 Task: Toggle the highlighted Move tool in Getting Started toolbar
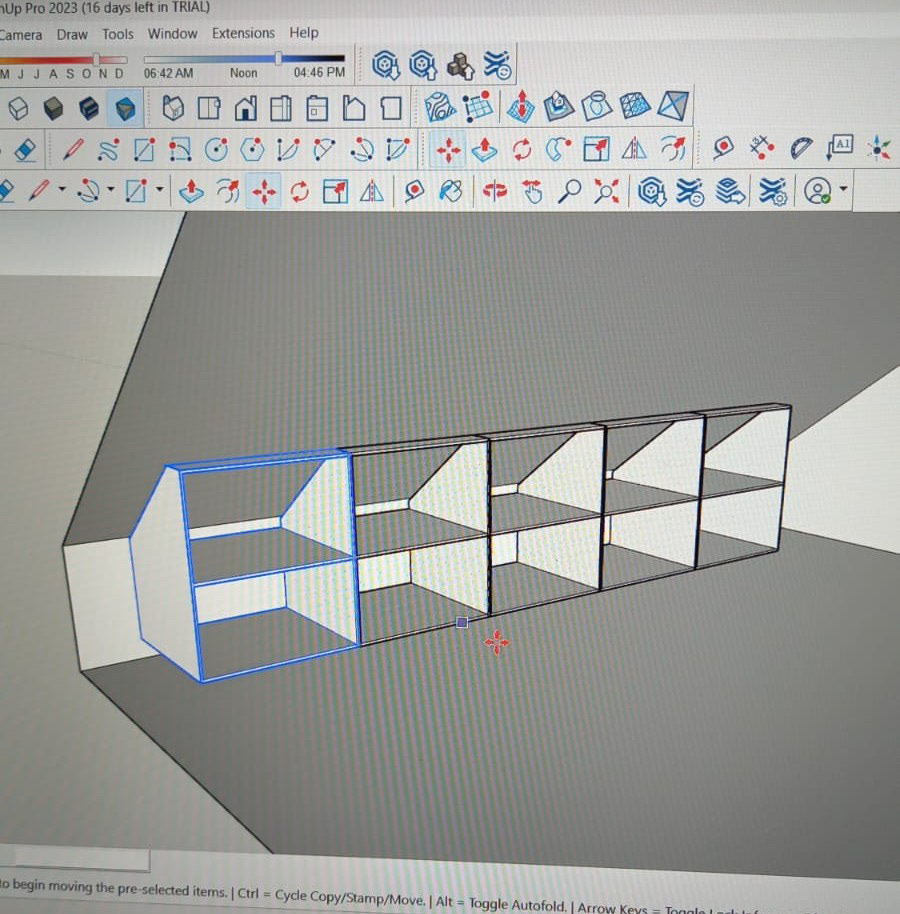tap(263, 191)
